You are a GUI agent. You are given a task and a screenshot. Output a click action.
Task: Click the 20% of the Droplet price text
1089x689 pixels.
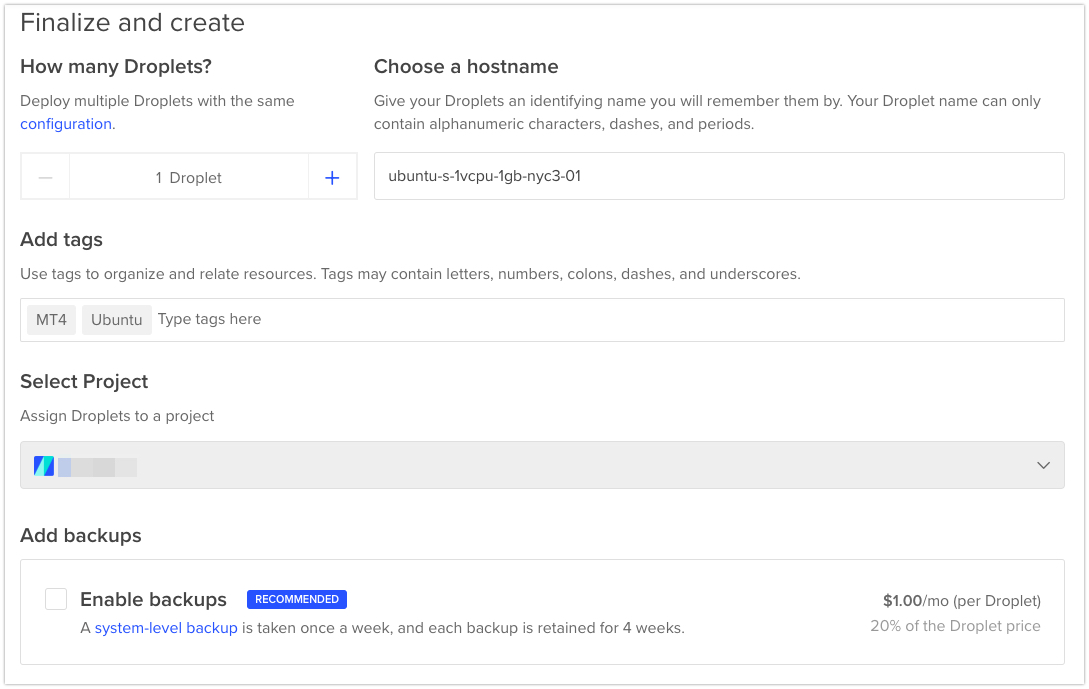point(956,626)
